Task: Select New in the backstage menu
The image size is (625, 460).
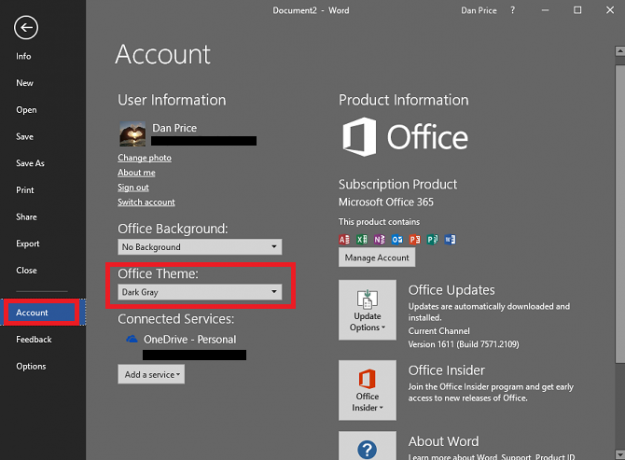Action: click(25, 83)
